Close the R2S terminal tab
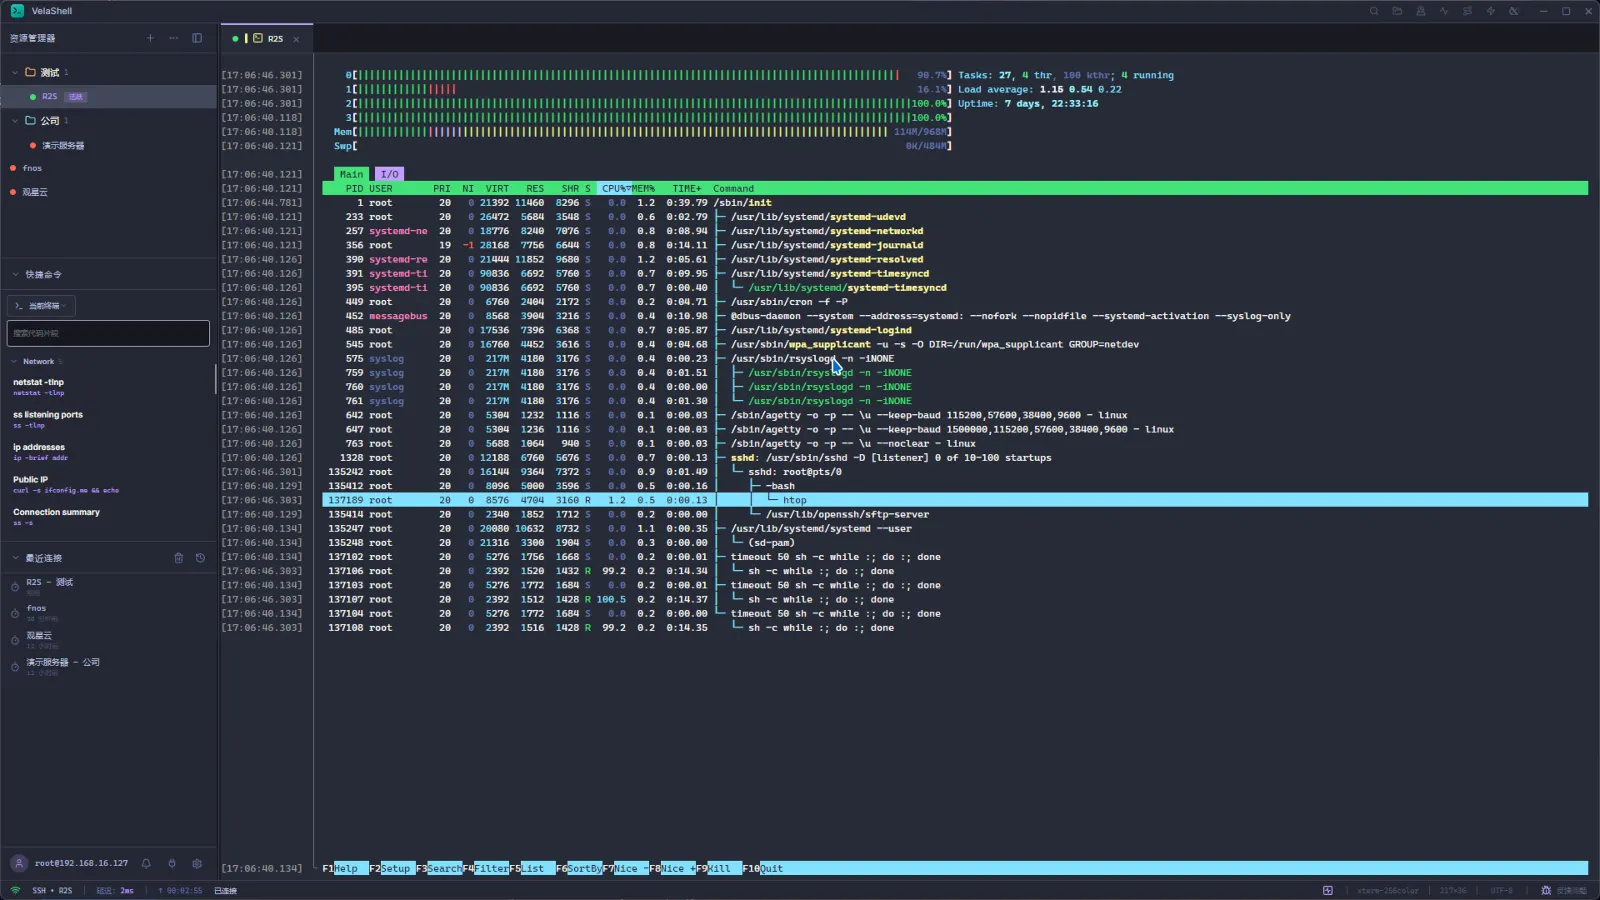Viewport: 1600px width, 900px height. coord(296,39)
